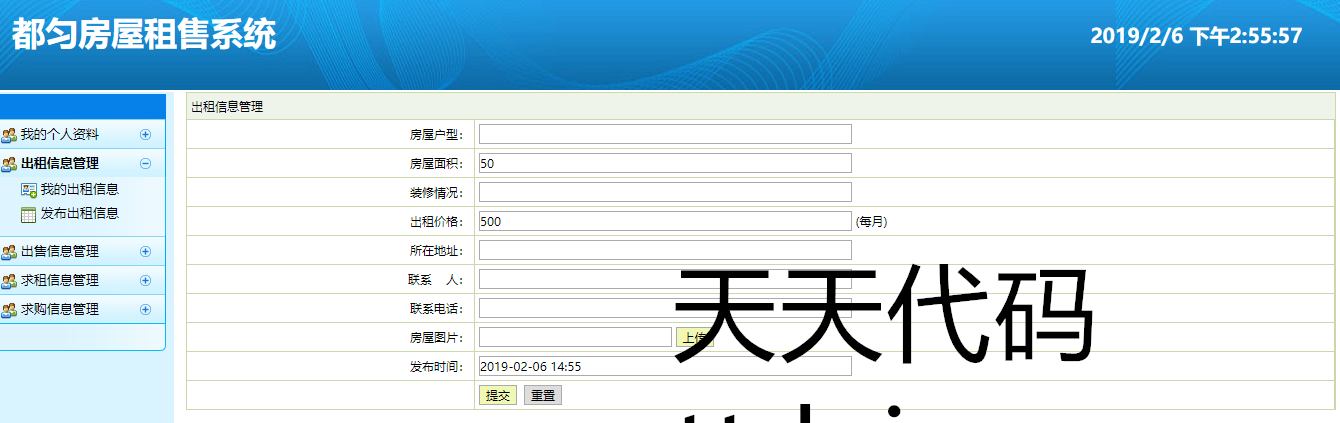This screenshot has width=1340, height=423.
Task: Click the user icon beside 求购信息管理
Action: (x=9, y=310)
